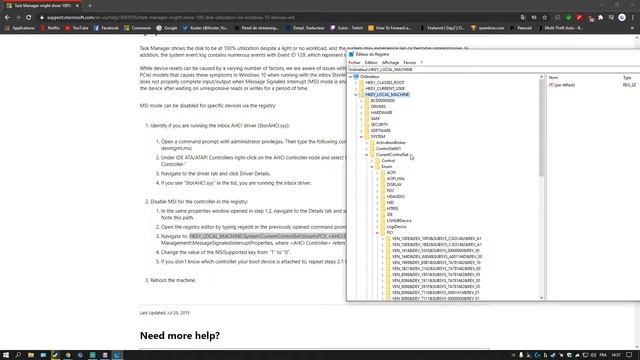Select the HDAUDIO folder icon
The image size is (640, 360).
click(x=383, y=197)
